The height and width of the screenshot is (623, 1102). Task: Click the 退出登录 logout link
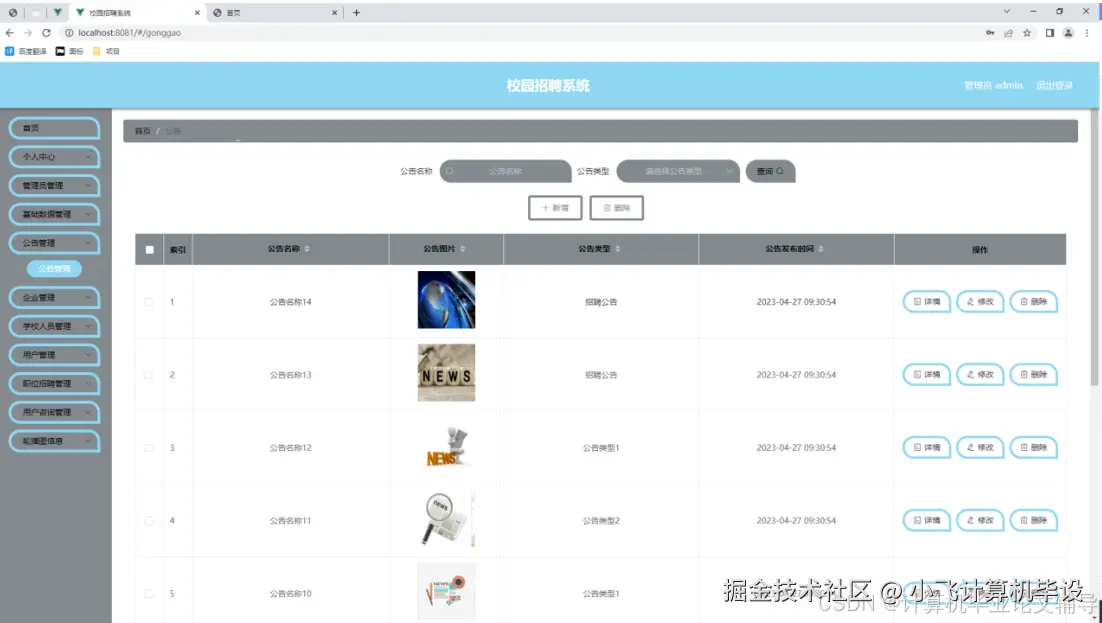point(1054,85)
